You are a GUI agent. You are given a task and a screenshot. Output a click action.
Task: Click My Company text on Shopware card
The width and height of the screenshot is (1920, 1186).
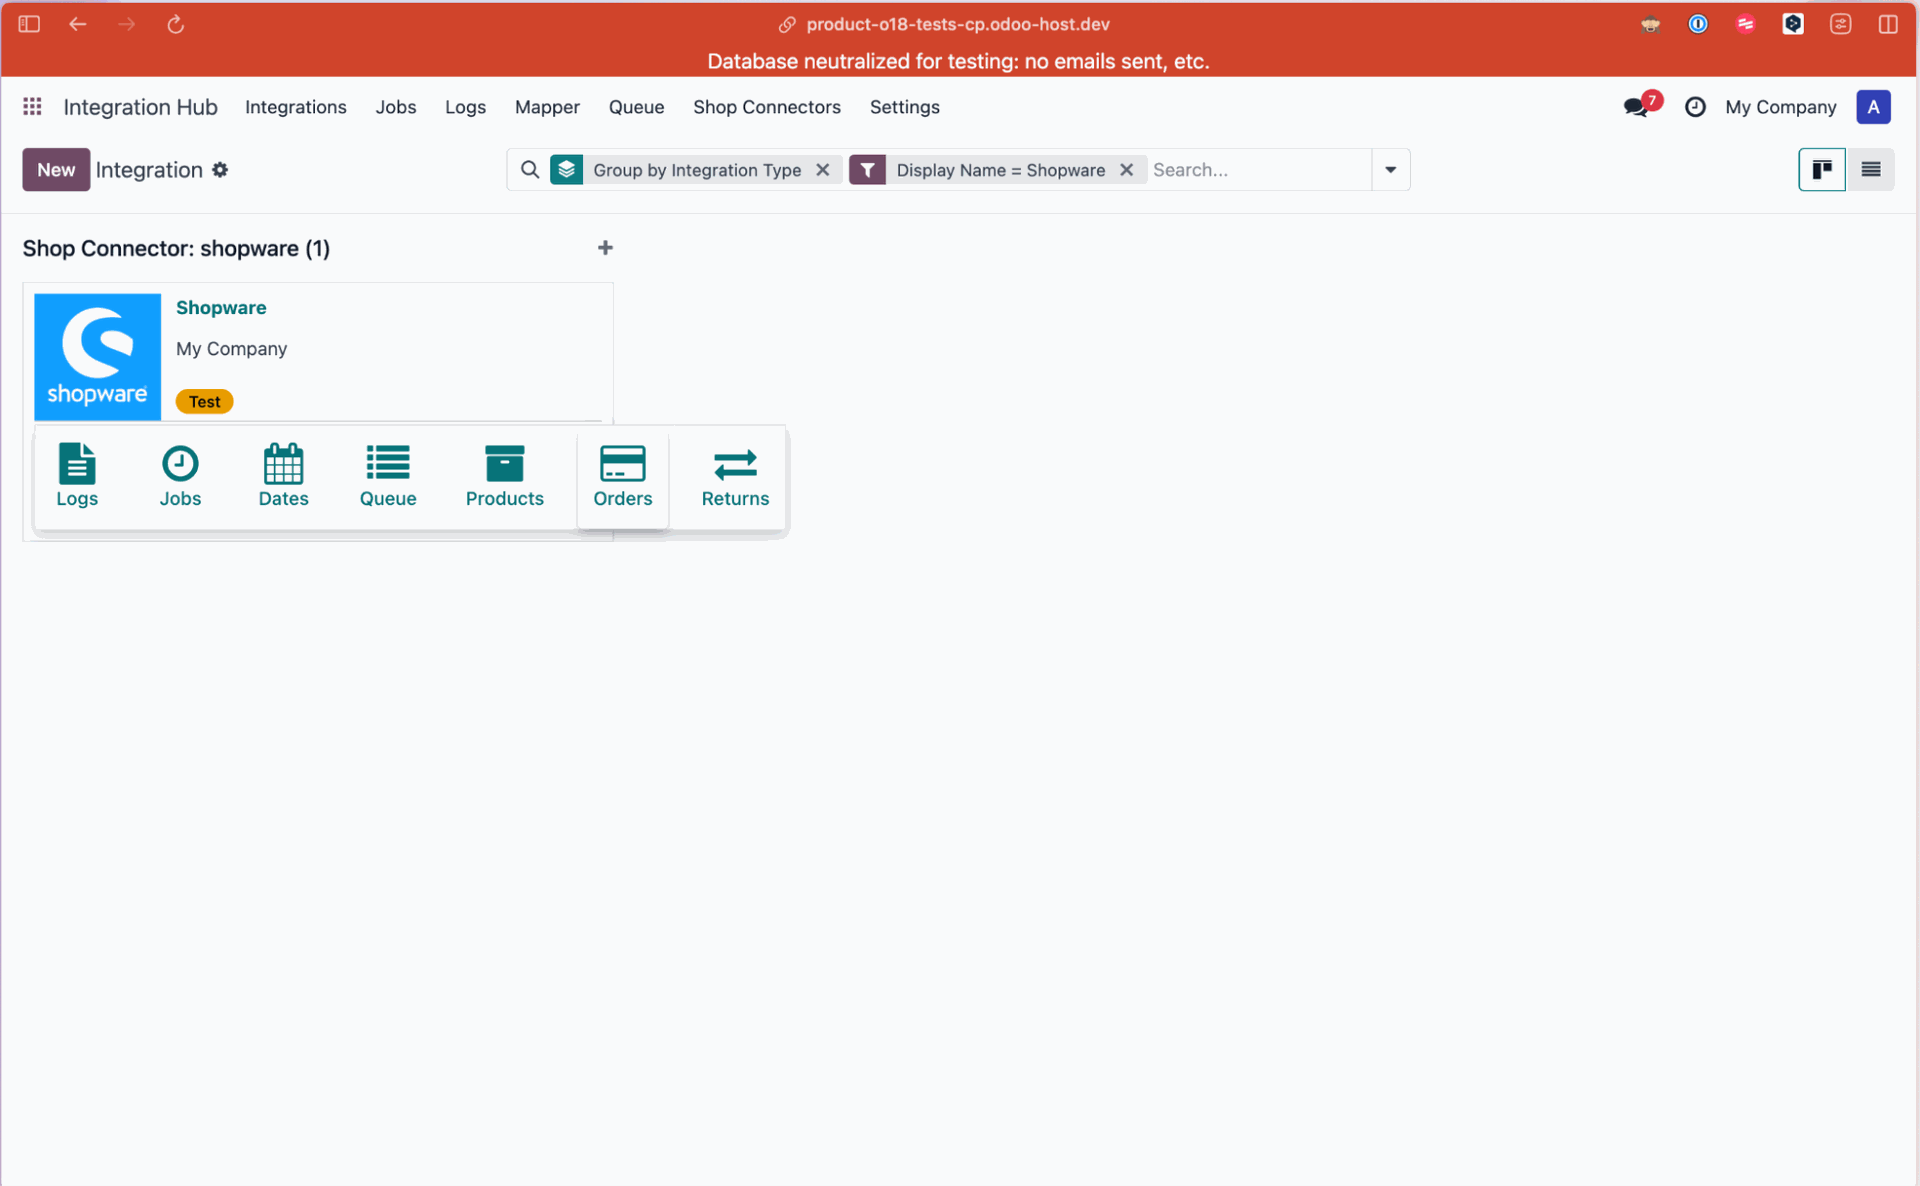231,349
